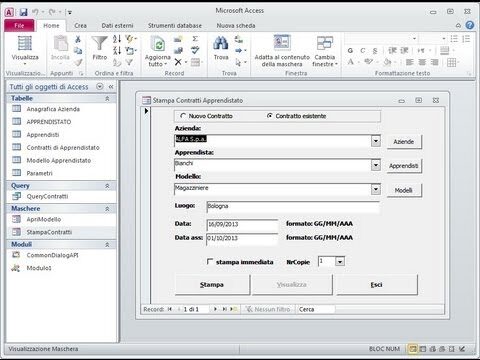This screenshot has width=480, height=360.
Task: Switch to the Strumenti database tab
Action: click(x=175, y=25)
